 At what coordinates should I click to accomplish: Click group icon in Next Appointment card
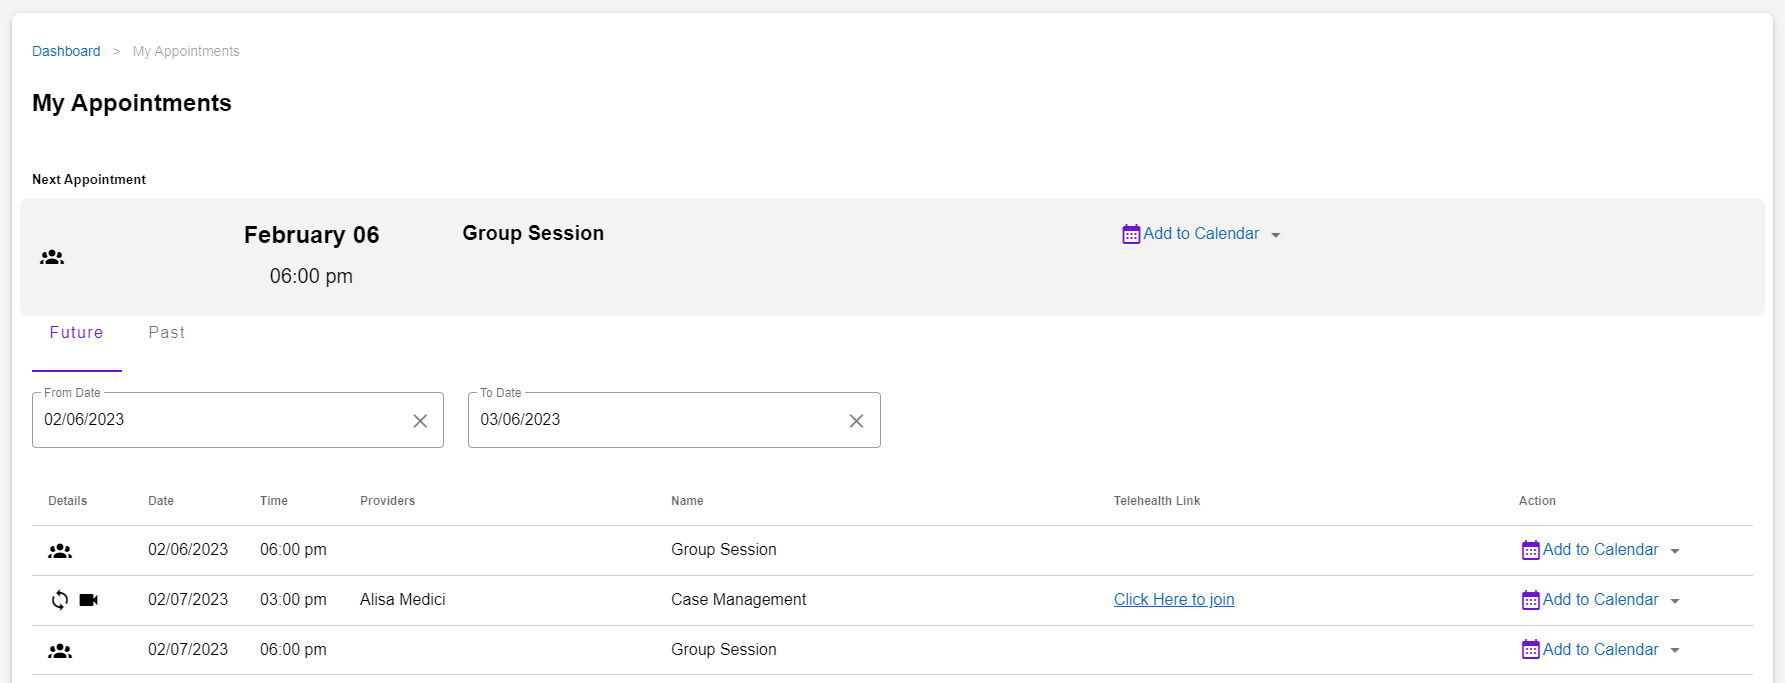[x=52, y=257]
